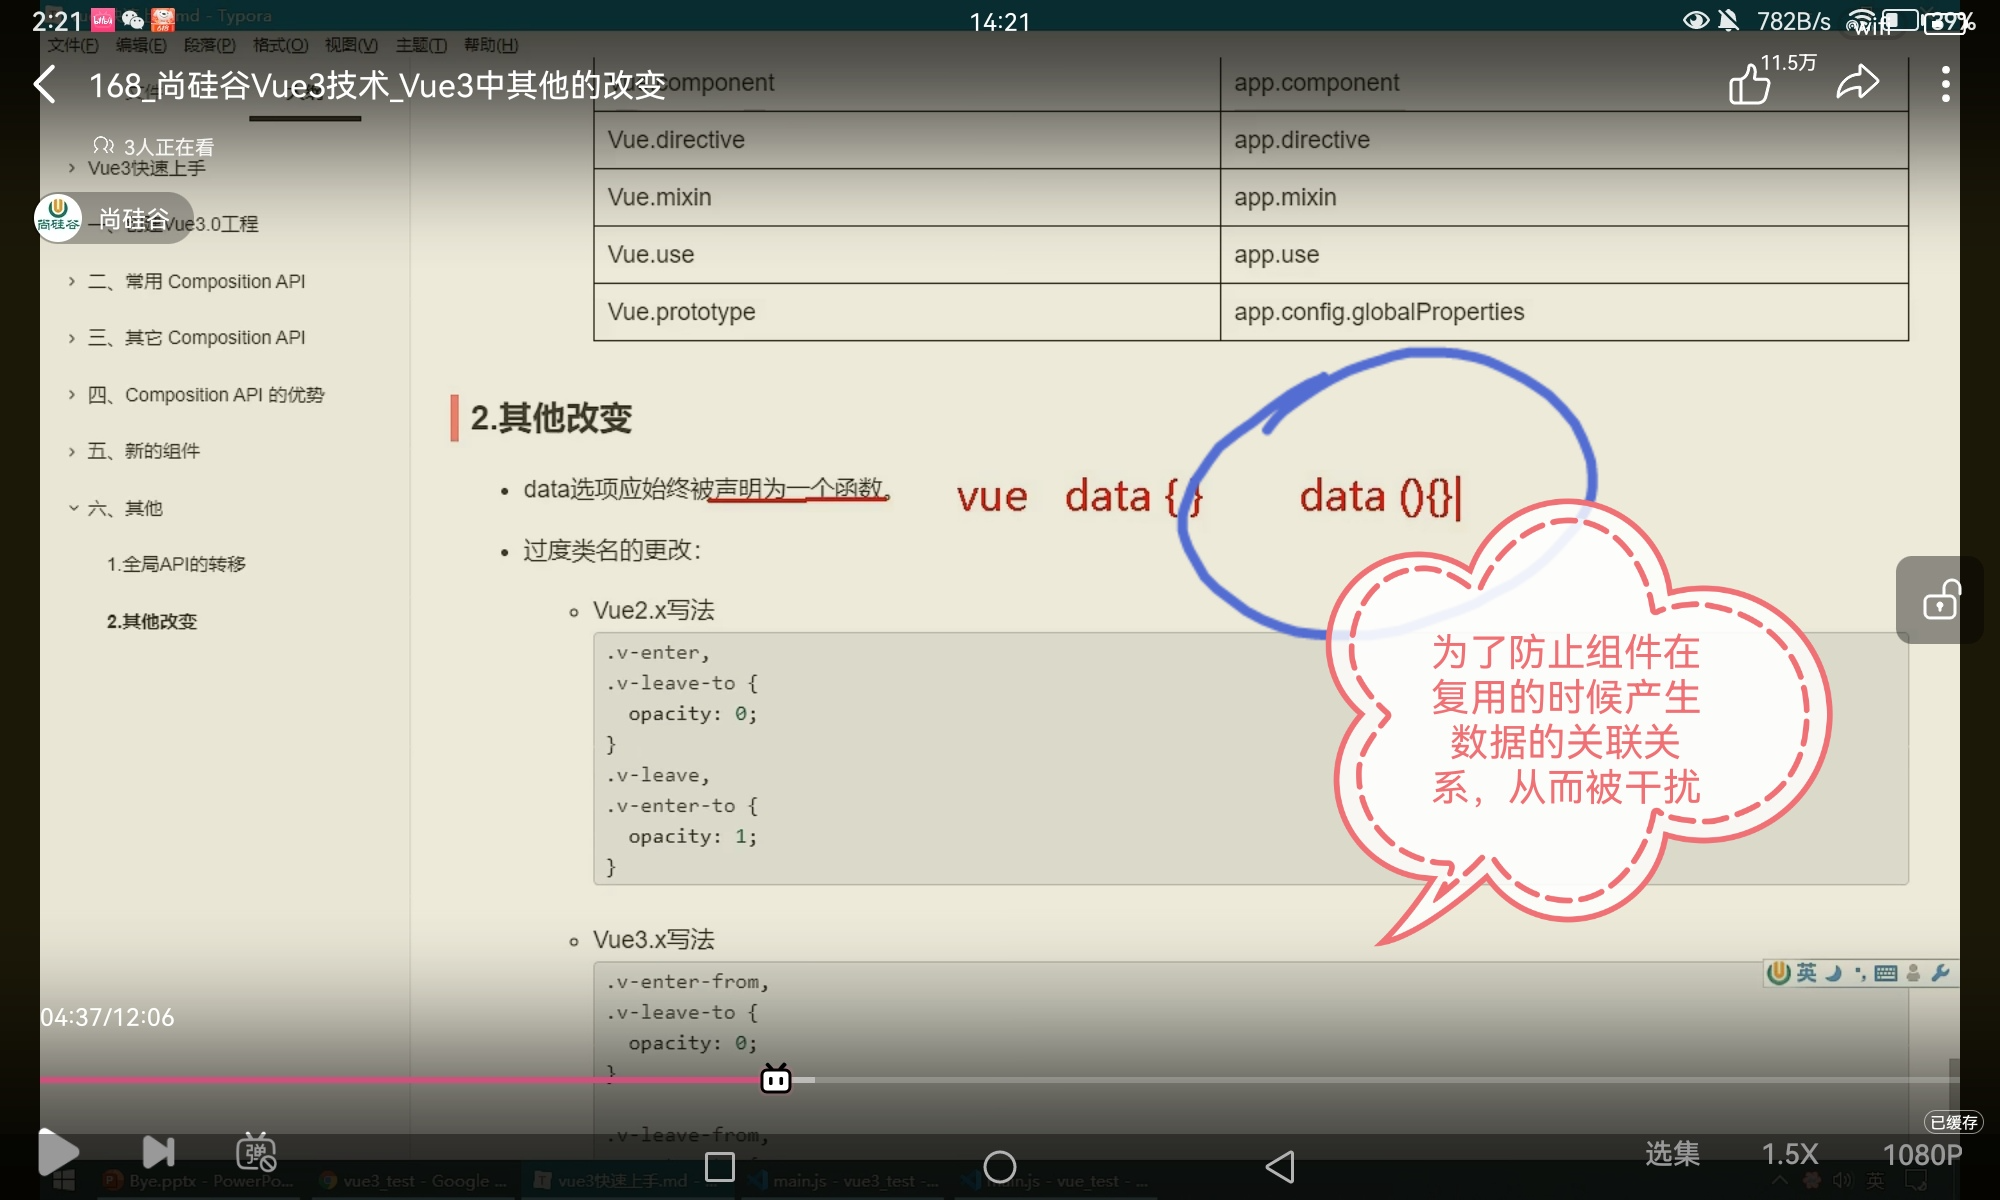Toggle the danmaku bullet comments
2000x1200 pixels.
tap(256, 1152)
